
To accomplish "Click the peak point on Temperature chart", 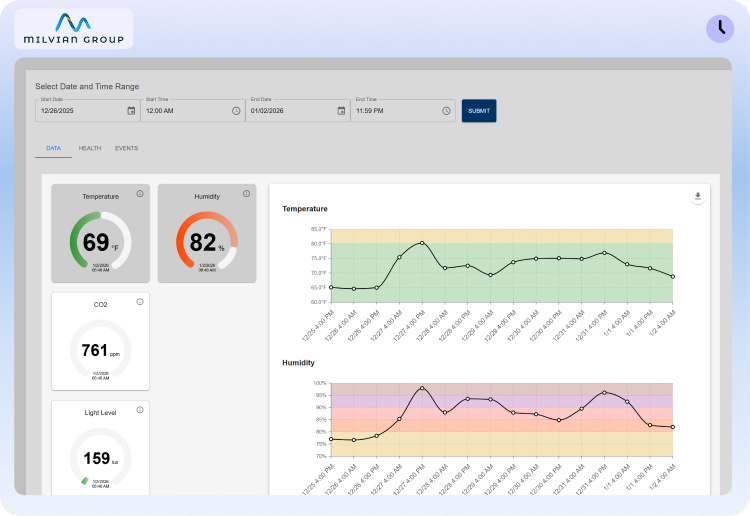I will pos(422,243).
